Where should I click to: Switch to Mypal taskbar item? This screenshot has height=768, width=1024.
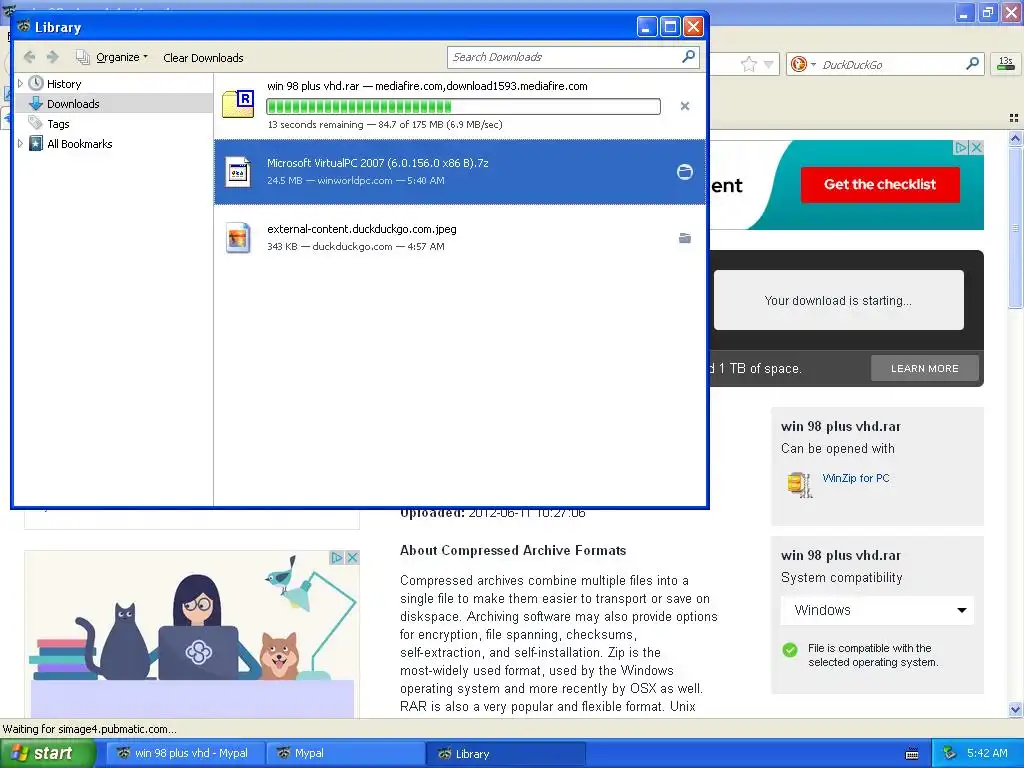pos(345,753)
